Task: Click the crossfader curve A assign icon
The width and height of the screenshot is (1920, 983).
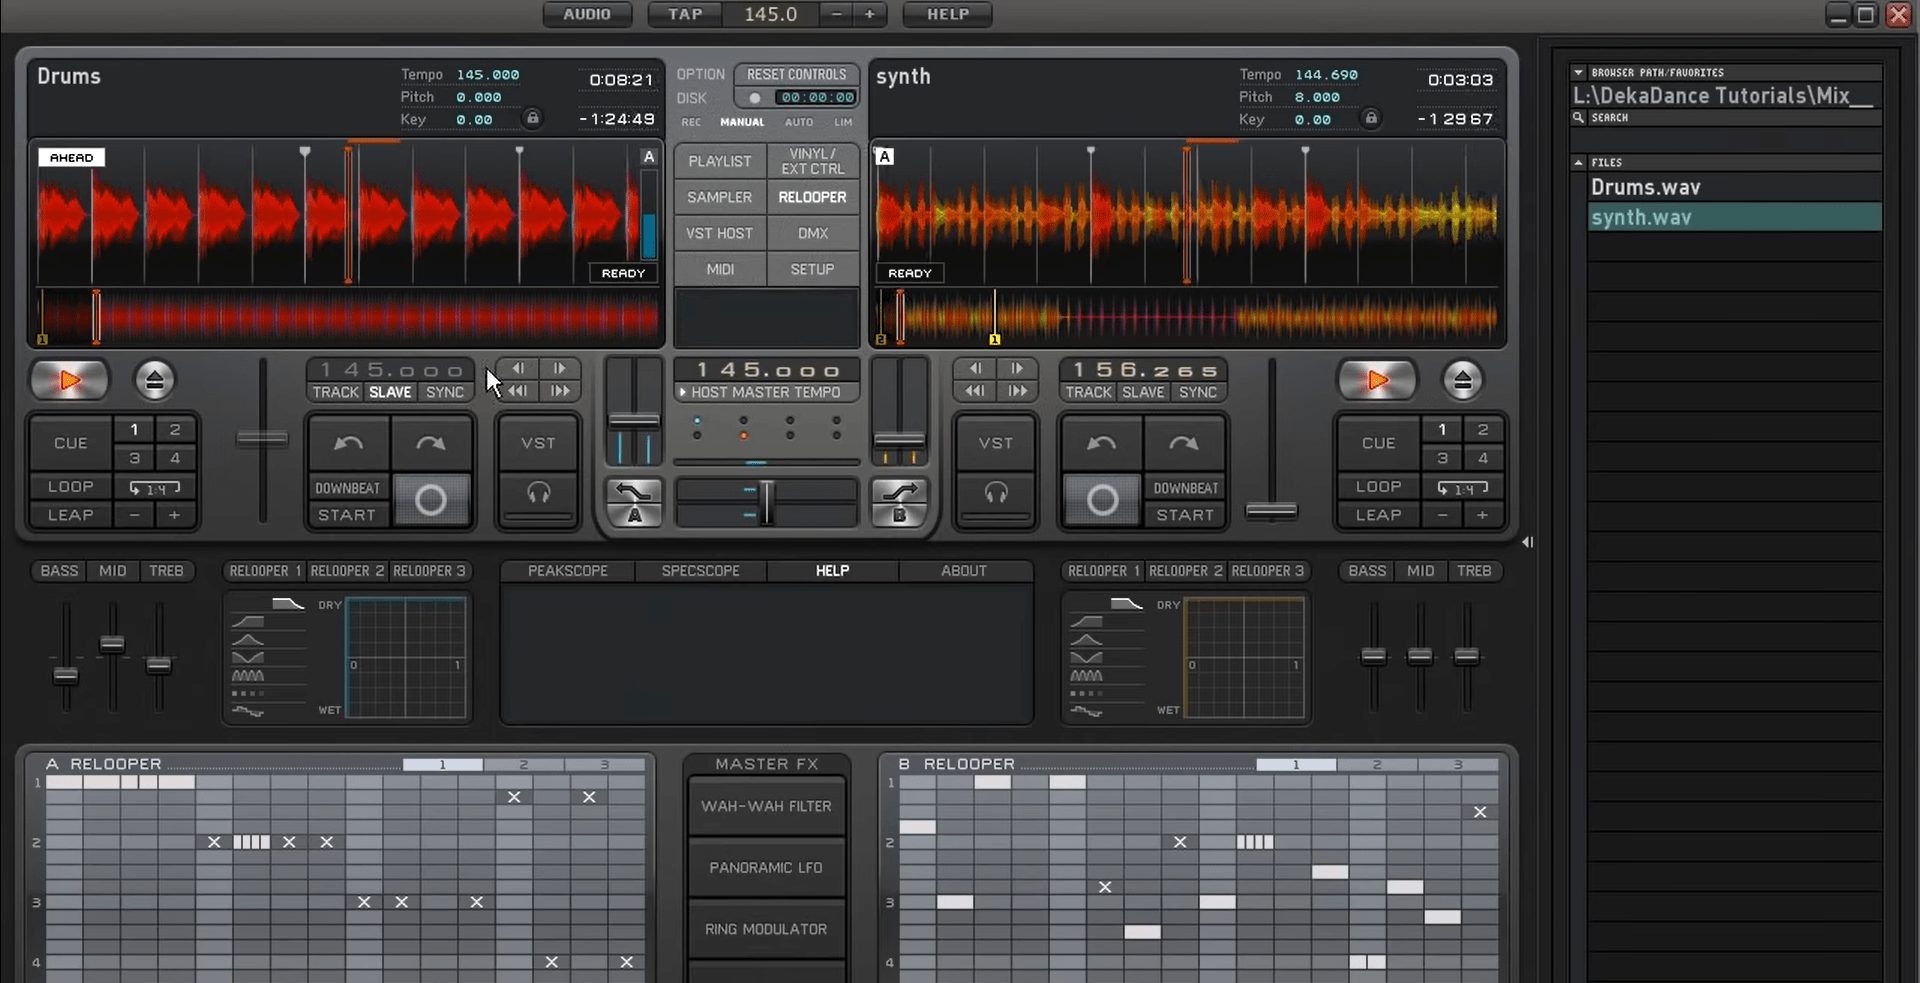Action: point(633,504)
